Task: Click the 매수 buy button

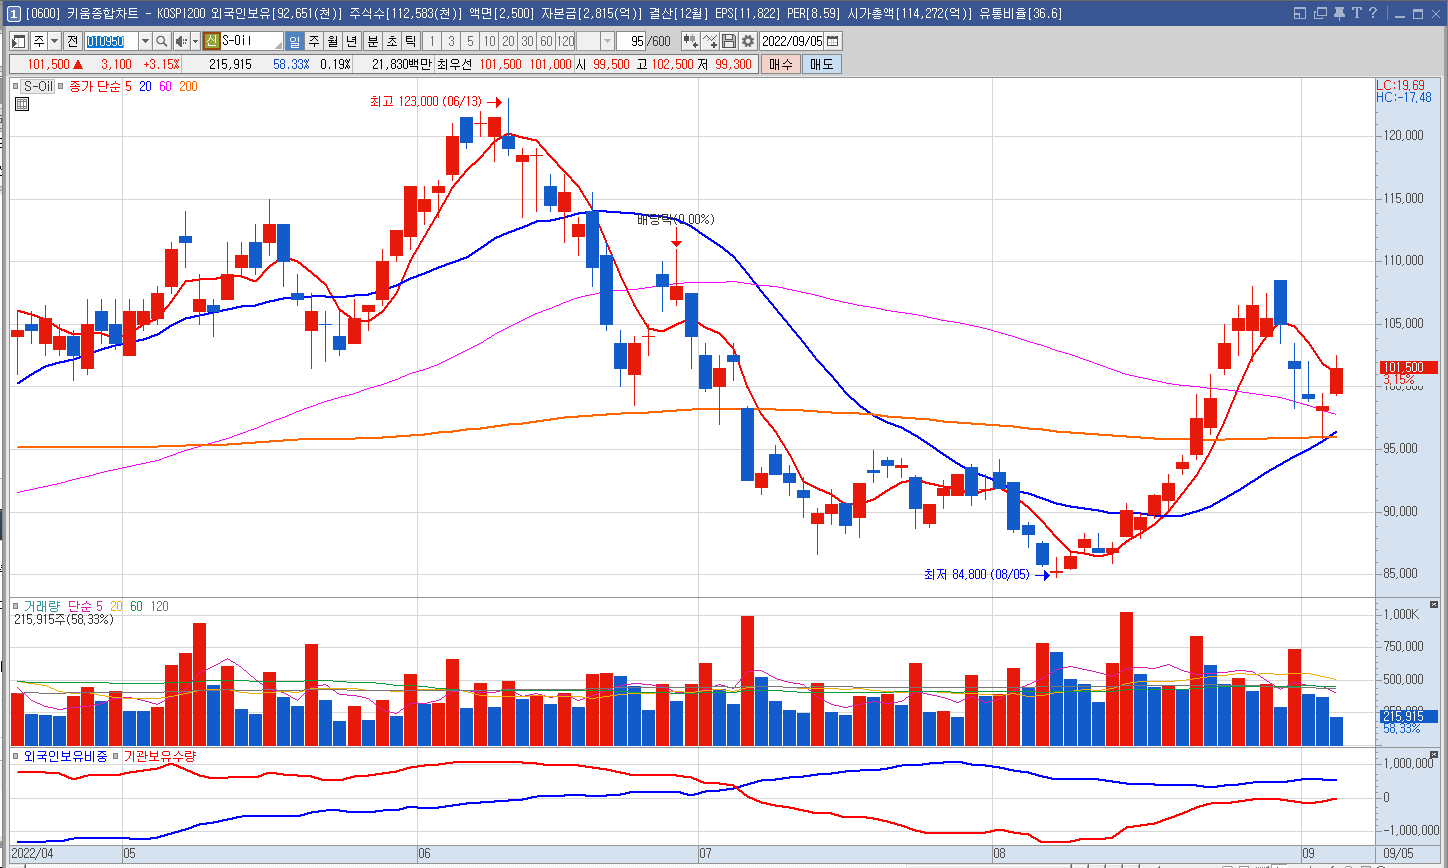Action: [781, 64]
